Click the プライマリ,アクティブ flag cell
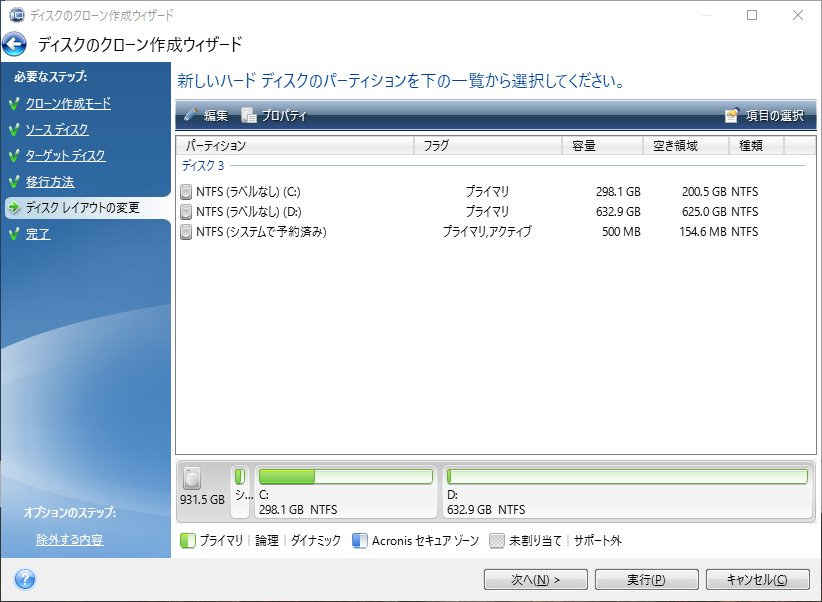This screenshot has height=602, width=822. coord(488,232)
